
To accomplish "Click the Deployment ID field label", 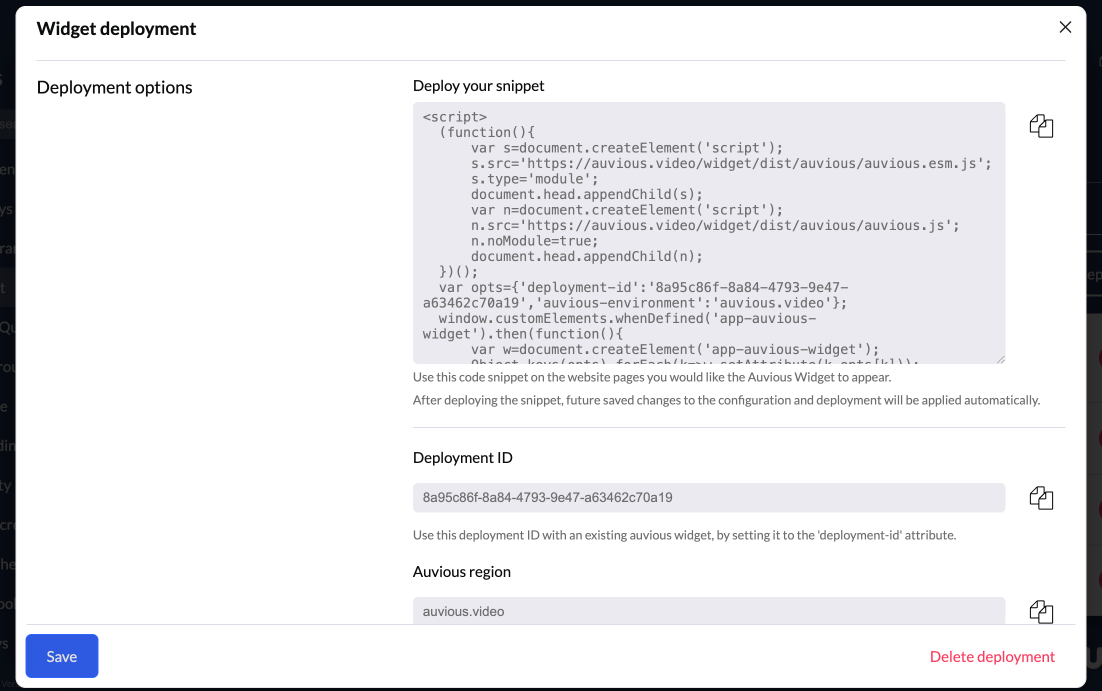I will coord(462,458).
